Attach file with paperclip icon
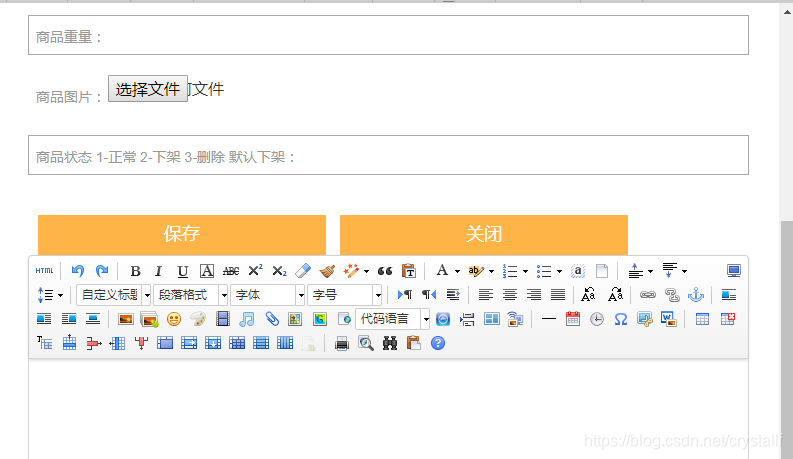Image resolution: width=793 pixels, height=459 pixels. click(272, 319)
